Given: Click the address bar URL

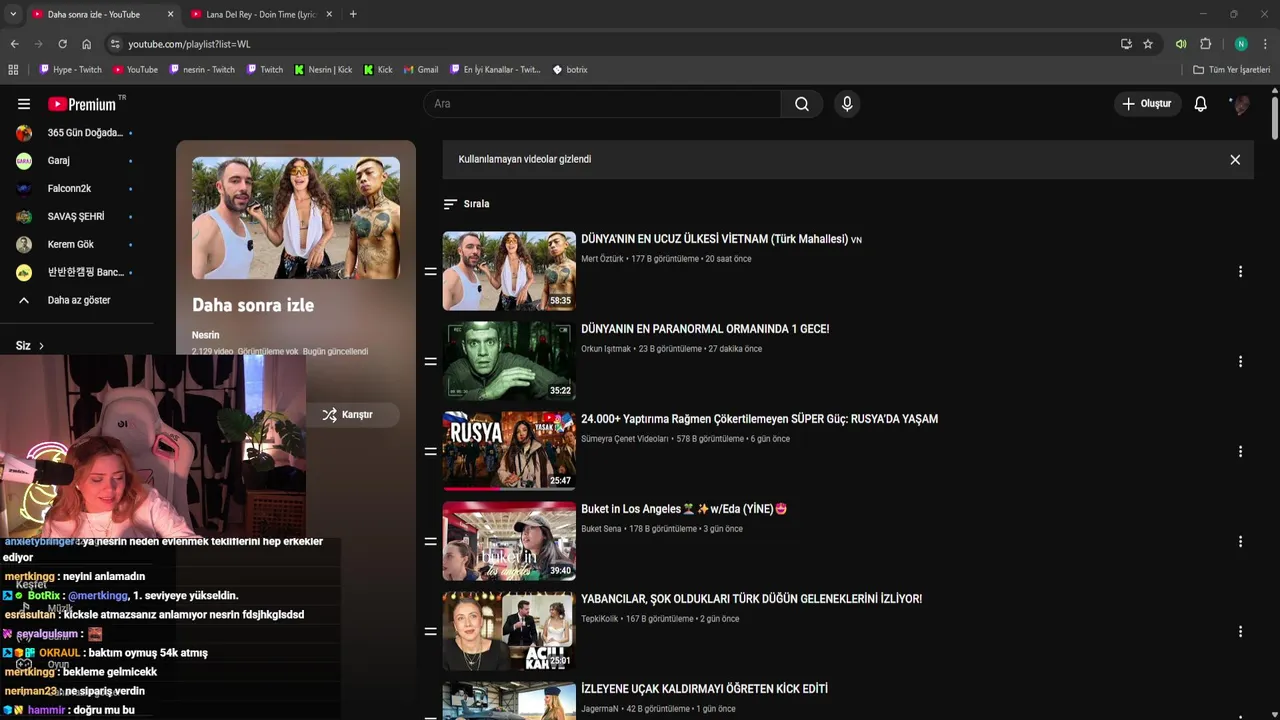Looking at the screenshot, I should coord(189,44).
